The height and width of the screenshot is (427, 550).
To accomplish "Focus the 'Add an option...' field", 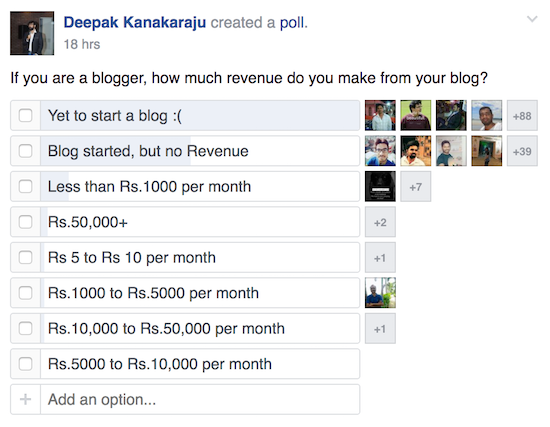I will (x=200, y=399).
